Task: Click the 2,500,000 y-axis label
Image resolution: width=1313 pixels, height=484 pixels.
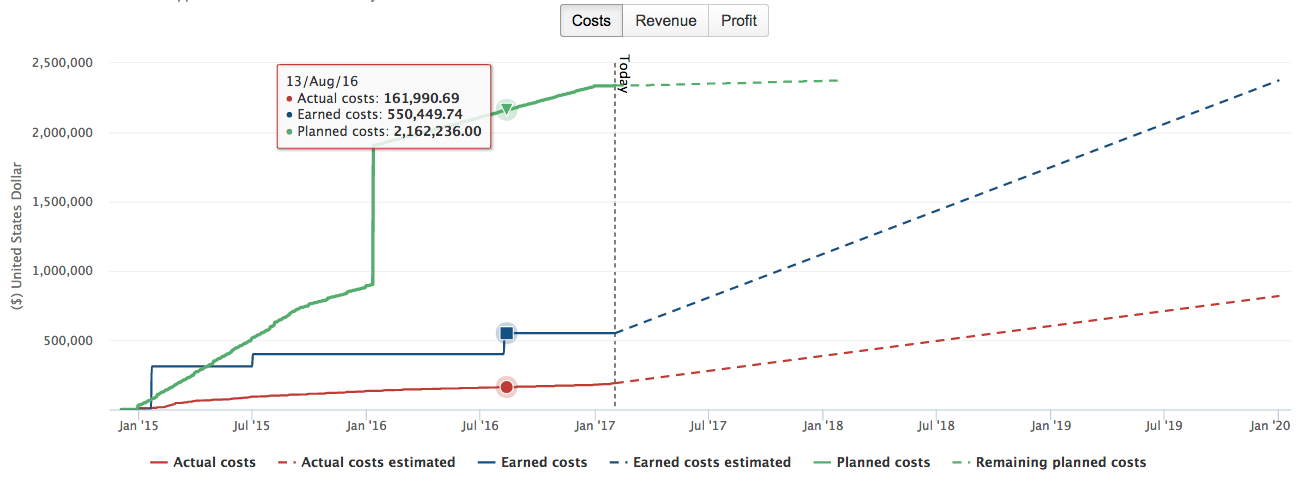Action: pos(63,63)
